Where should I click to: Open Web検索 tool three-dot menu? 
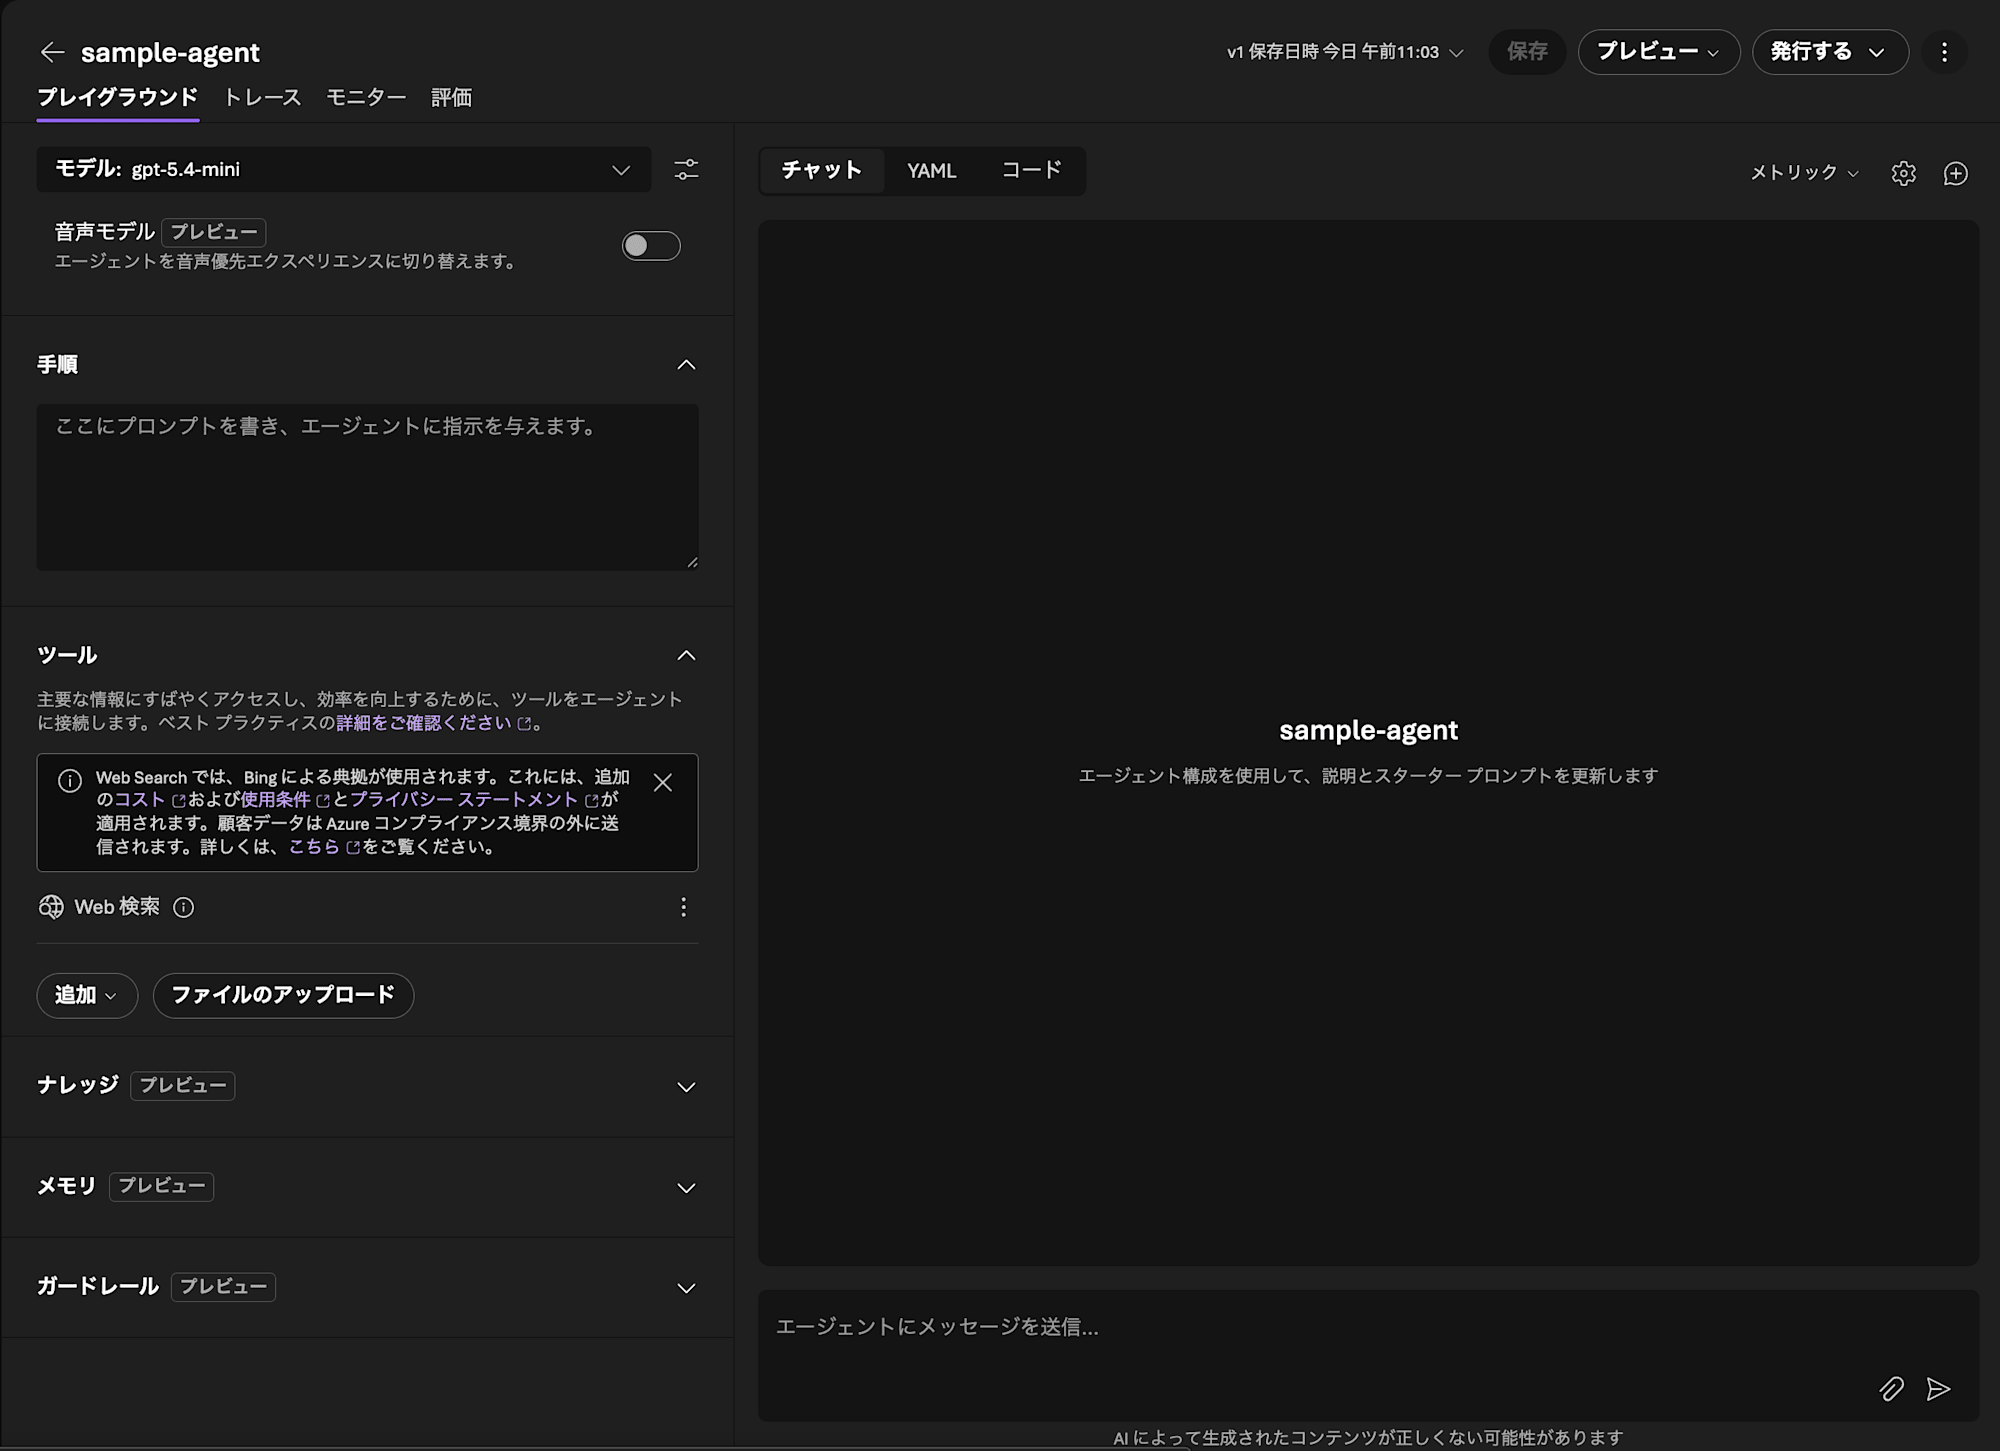pyautogui.click(x=683, y=907)
